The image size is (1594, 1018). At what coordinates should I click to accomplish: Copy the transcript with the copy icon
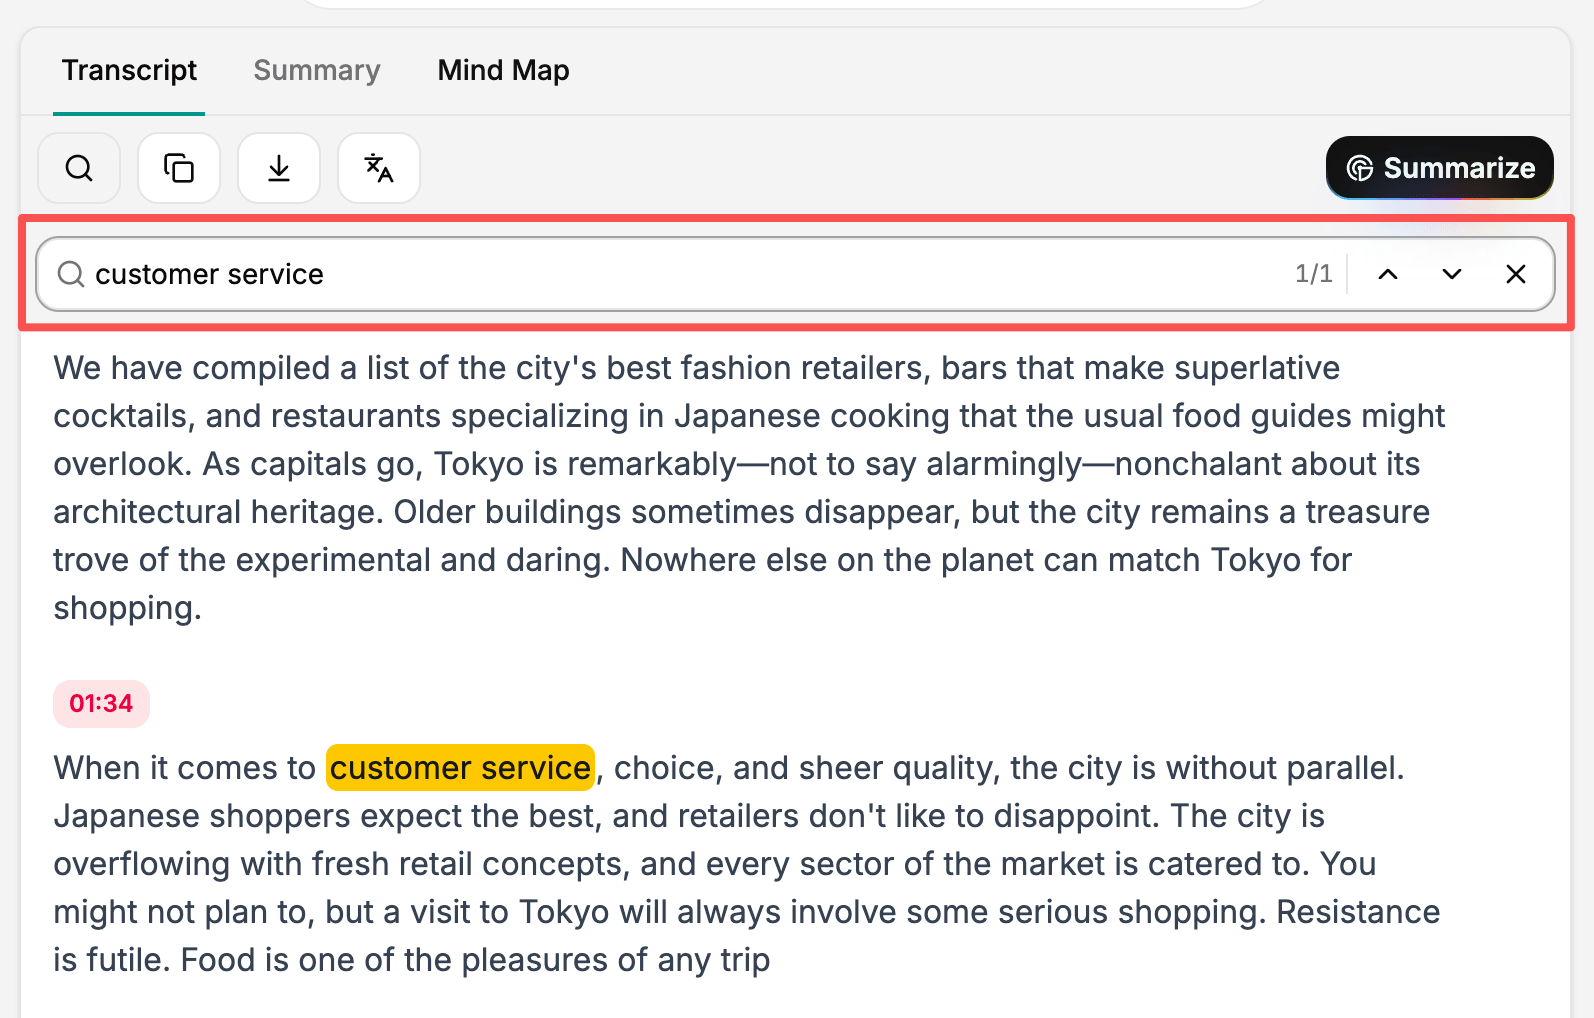(x=179, y=168)
